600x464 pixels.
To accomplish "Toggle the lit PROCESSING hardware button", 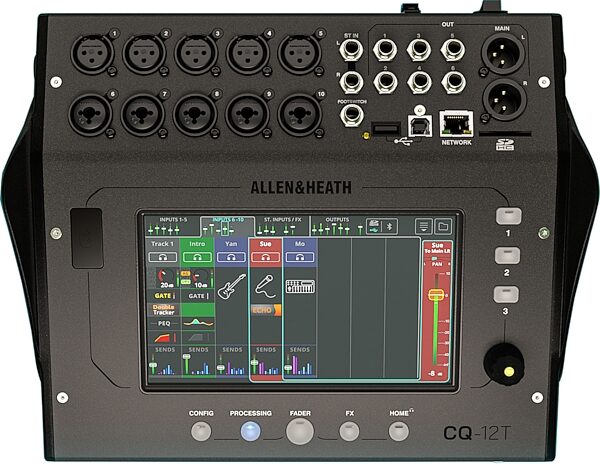I will point(251,431).
